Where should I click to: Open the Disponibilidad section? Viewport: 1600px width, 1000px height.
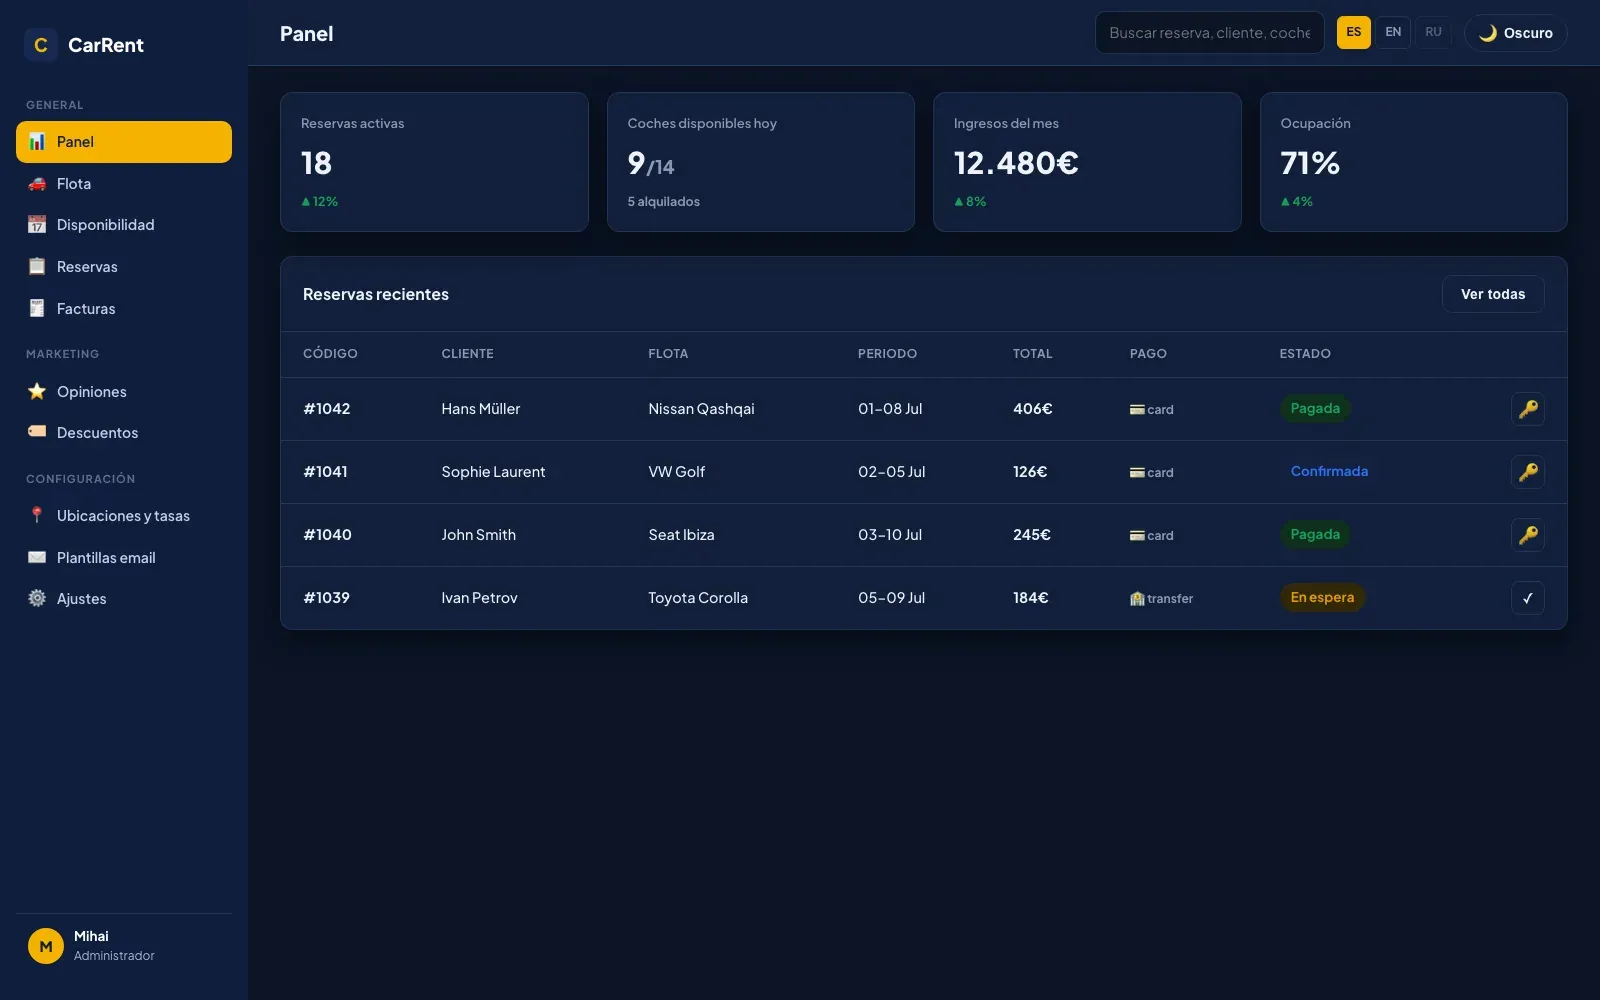(124, 225)
